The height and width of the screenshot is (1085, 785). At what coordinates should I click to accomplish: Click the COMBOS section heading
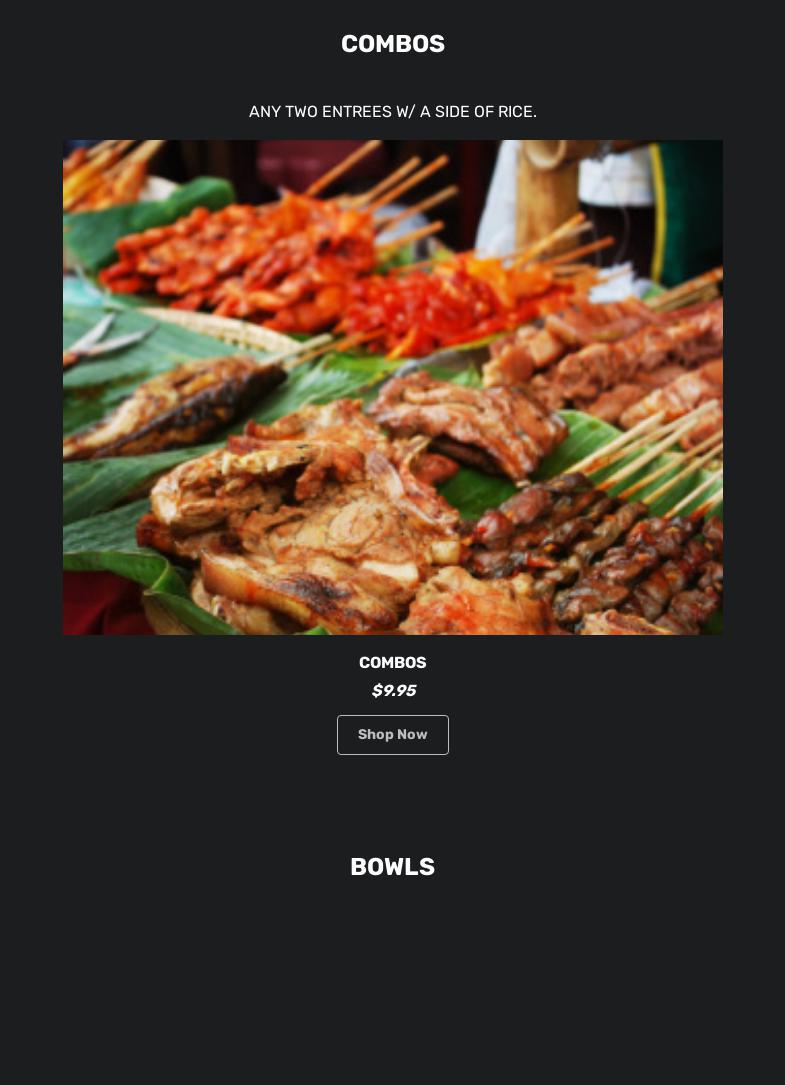point(392,44)
